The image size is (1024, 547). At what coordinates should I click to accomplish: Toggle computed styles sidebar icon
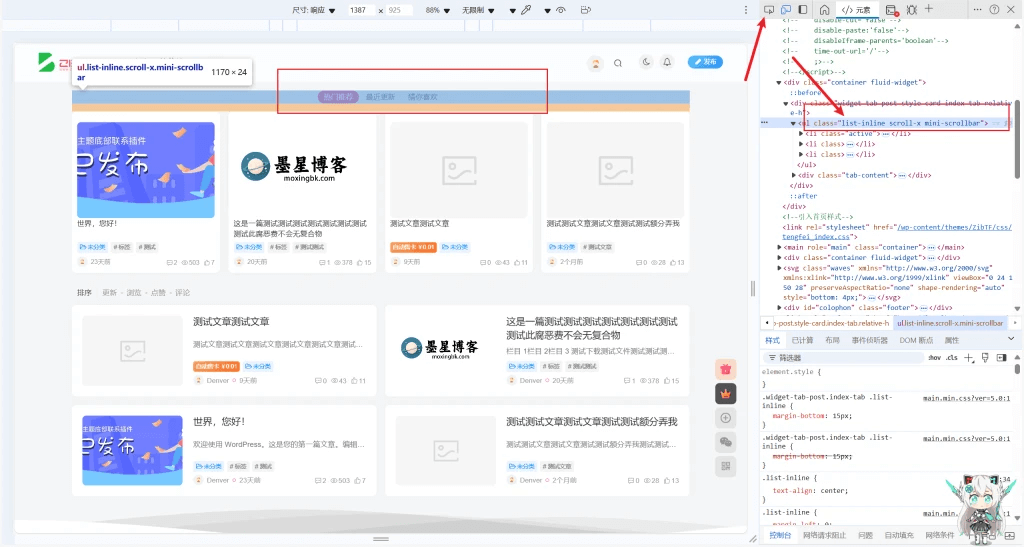coord(1001,358)
